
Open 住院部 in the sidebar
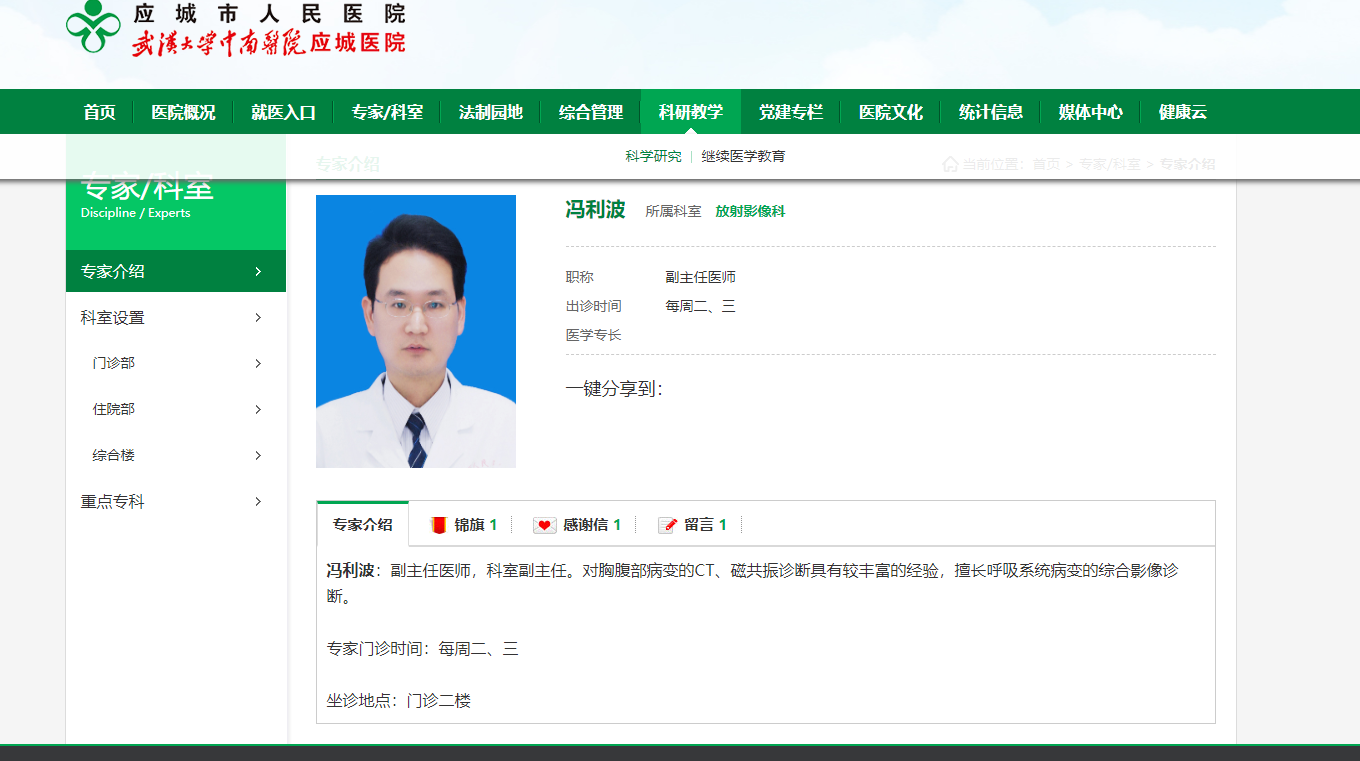pyautogui.click(x=176, y=409)
